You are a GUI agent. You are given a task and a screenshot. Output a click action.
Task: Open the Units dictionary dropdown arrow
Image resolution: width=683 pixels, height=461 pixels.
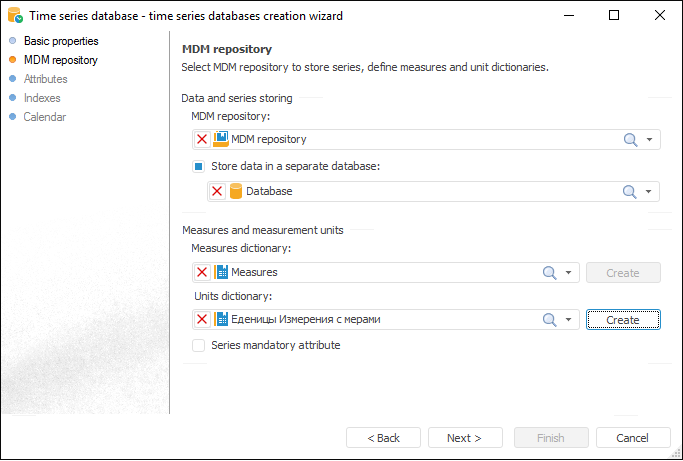pos(569,320)
